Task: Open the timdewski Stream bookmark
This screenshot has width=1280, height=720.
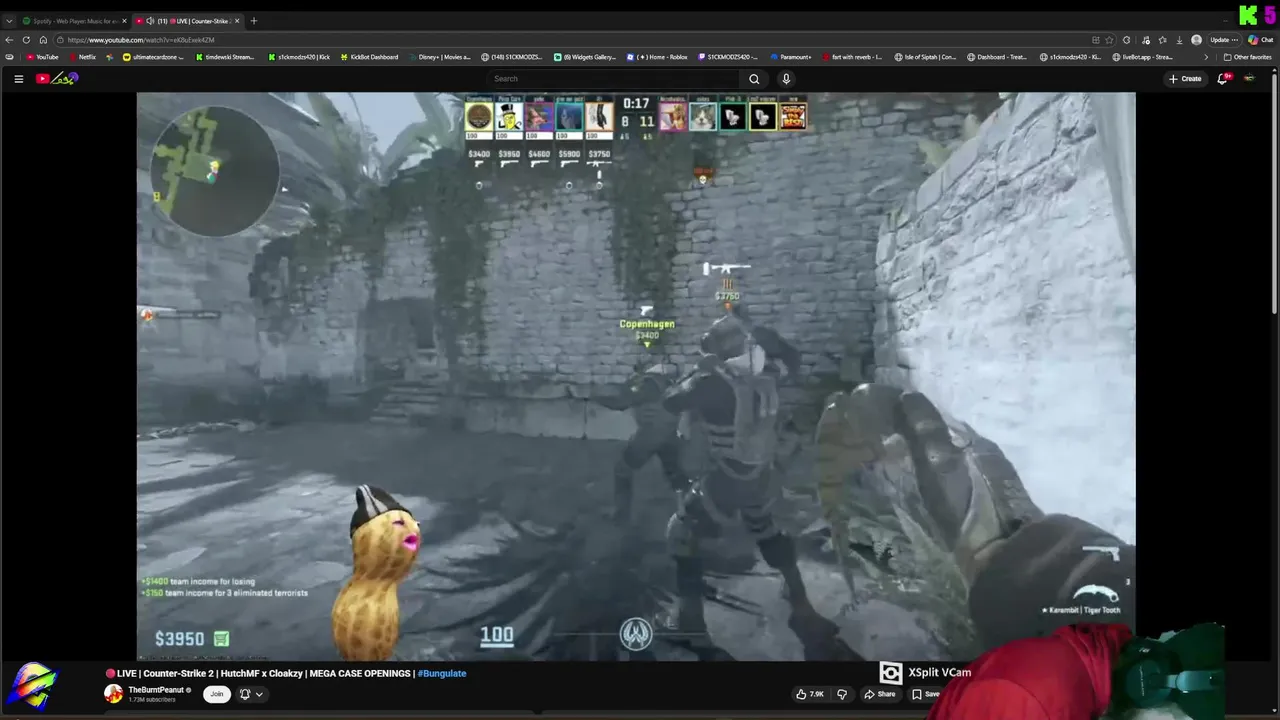Action: pos(225,57)
